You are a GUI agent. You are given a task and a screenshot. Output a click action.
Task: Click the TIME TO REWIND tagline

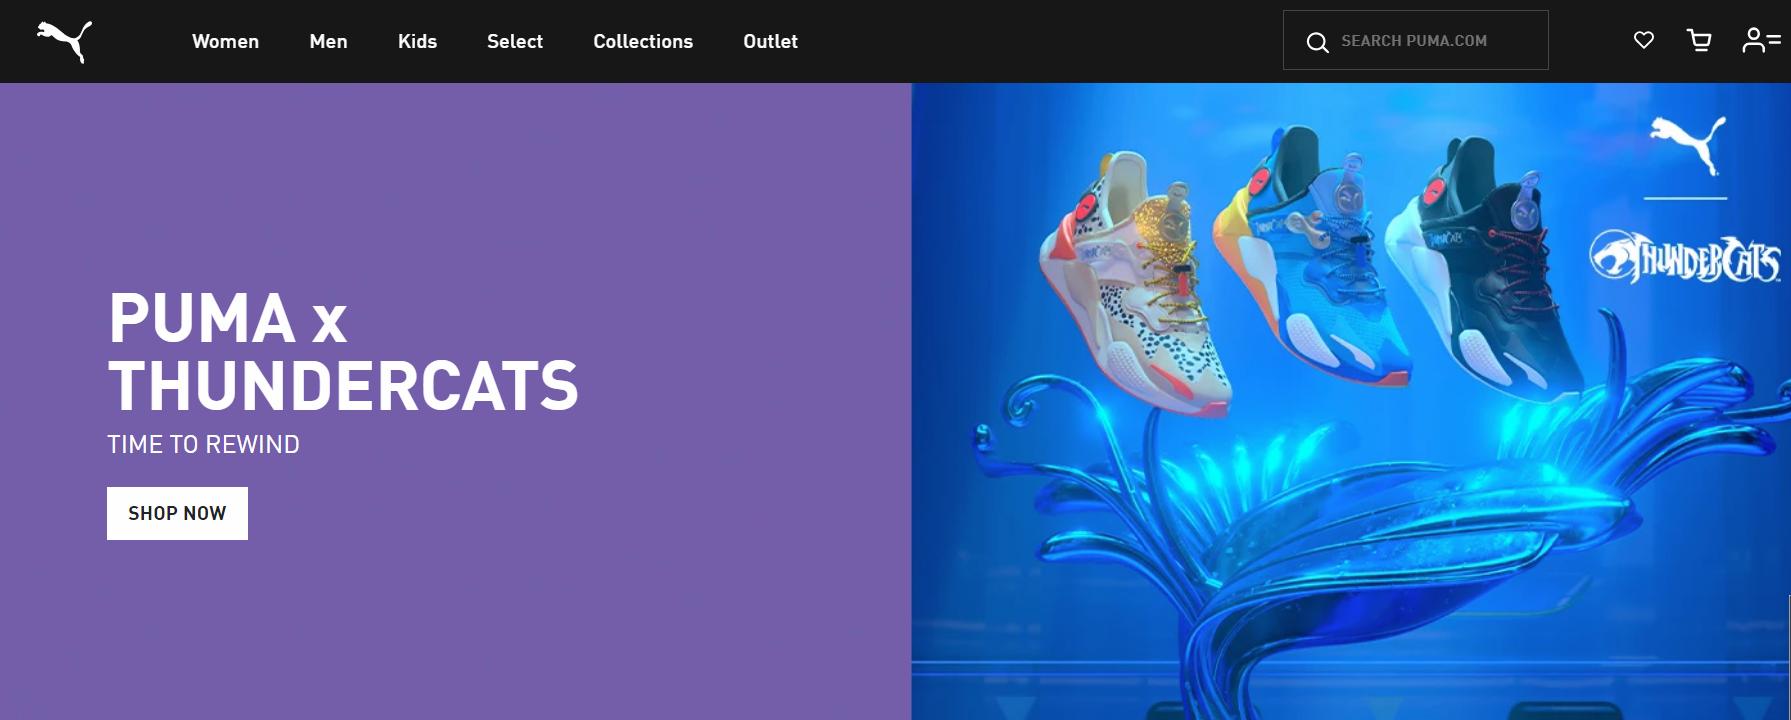(203, 445)
